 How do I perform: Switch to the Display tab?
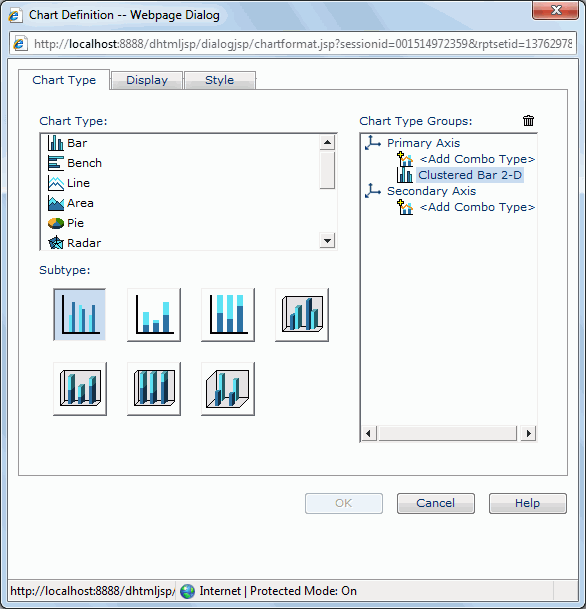pos(147,80)
